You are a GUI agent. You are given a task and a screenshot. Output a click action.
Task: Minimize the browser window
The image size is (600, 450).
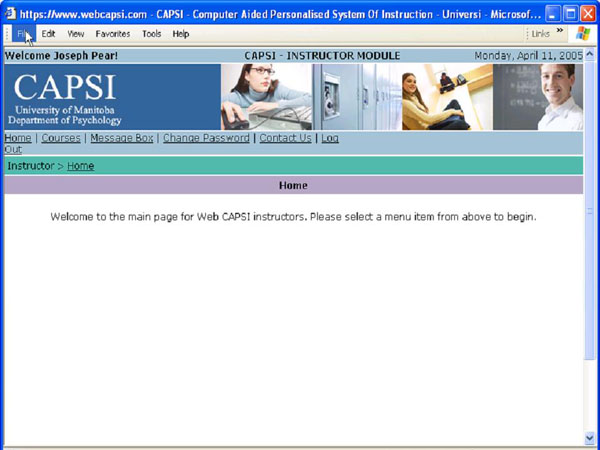[551, 15]
